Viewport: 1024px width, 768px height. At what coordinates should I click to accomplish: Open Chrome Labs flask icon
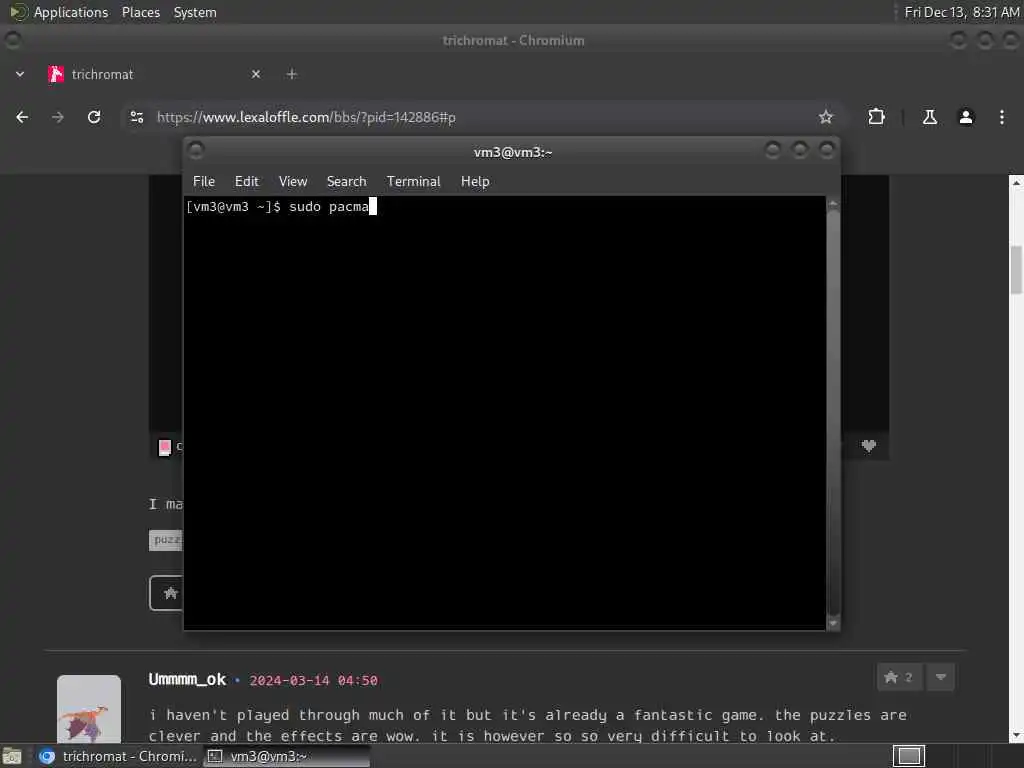[929, 117]
